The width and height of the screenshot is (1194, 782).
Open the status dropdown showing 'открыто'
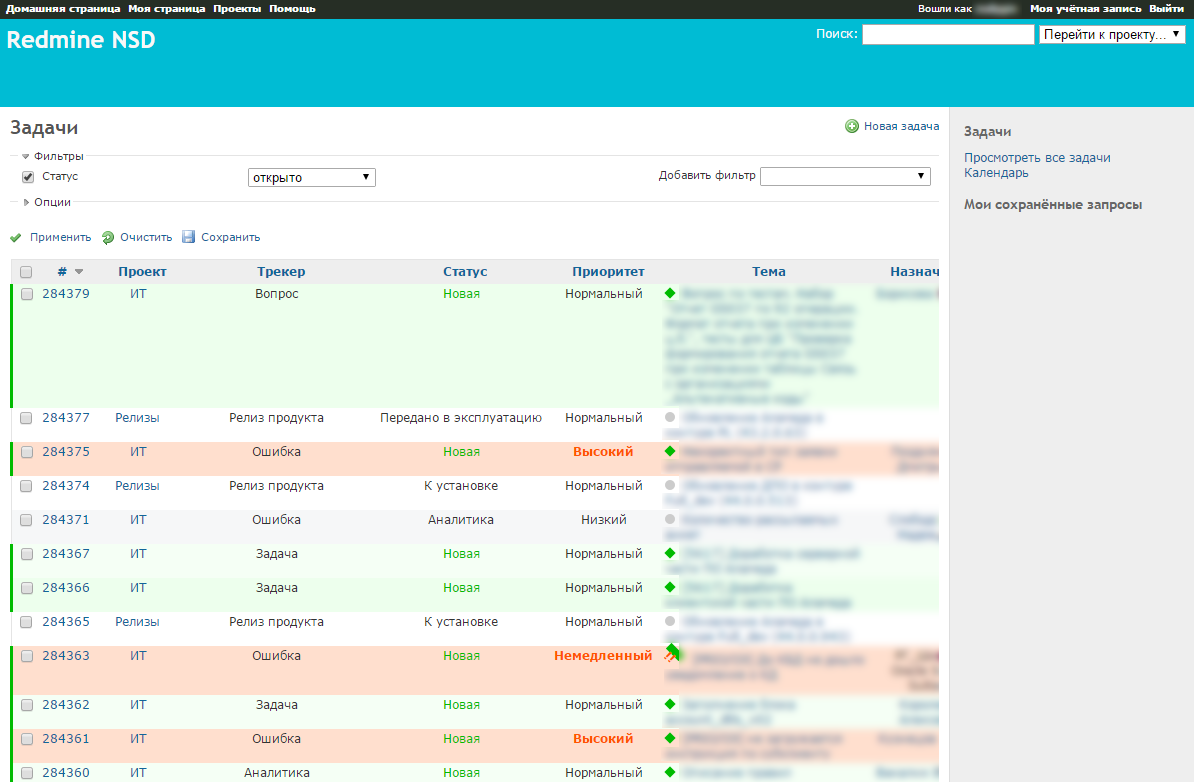tap(311, 177)
